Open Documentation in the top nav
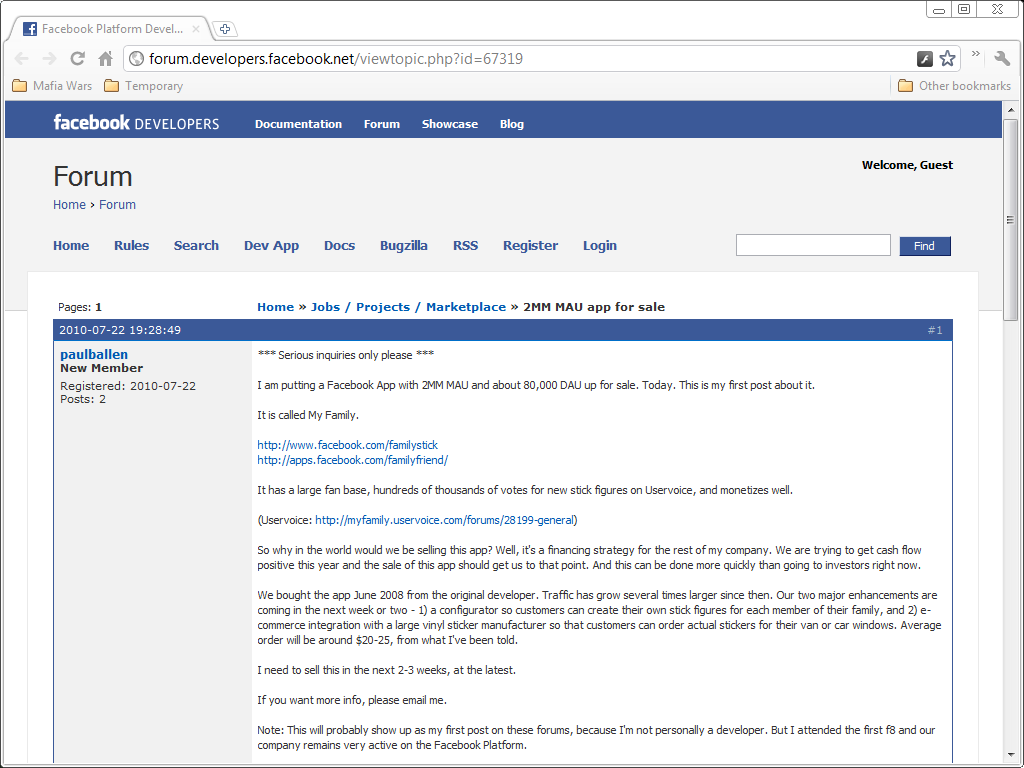Viewport: 1024px width, 768px height. pyautogui.click(x=298, y=124)
